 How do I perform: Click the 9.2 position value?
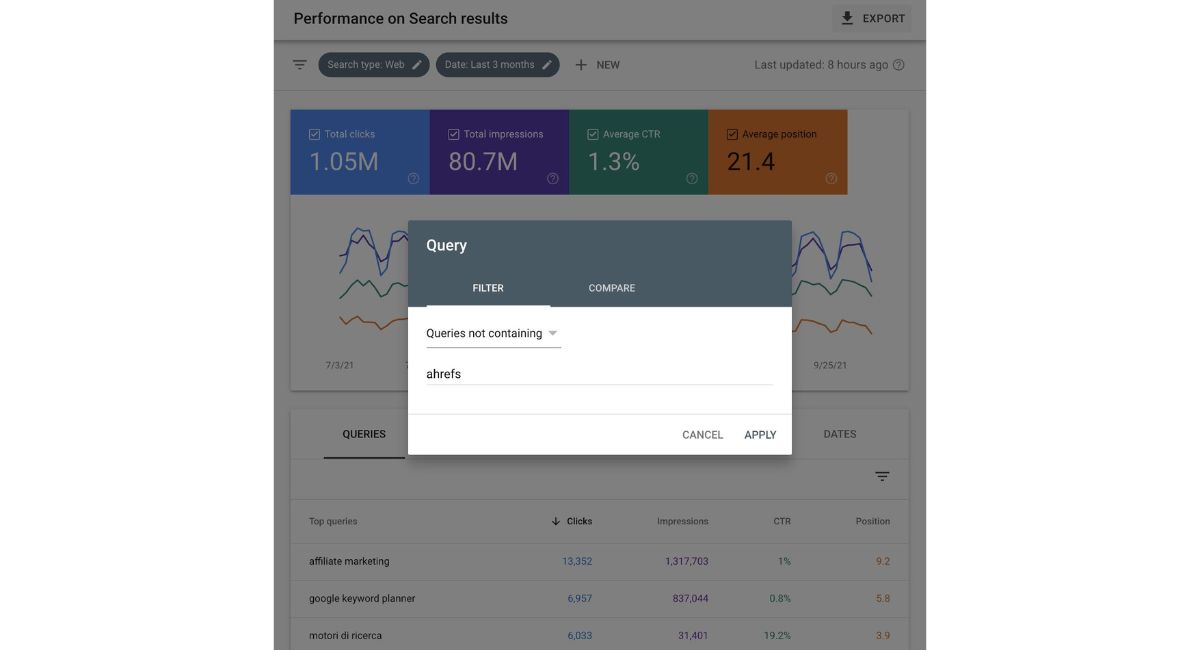(x=883, y=562)
